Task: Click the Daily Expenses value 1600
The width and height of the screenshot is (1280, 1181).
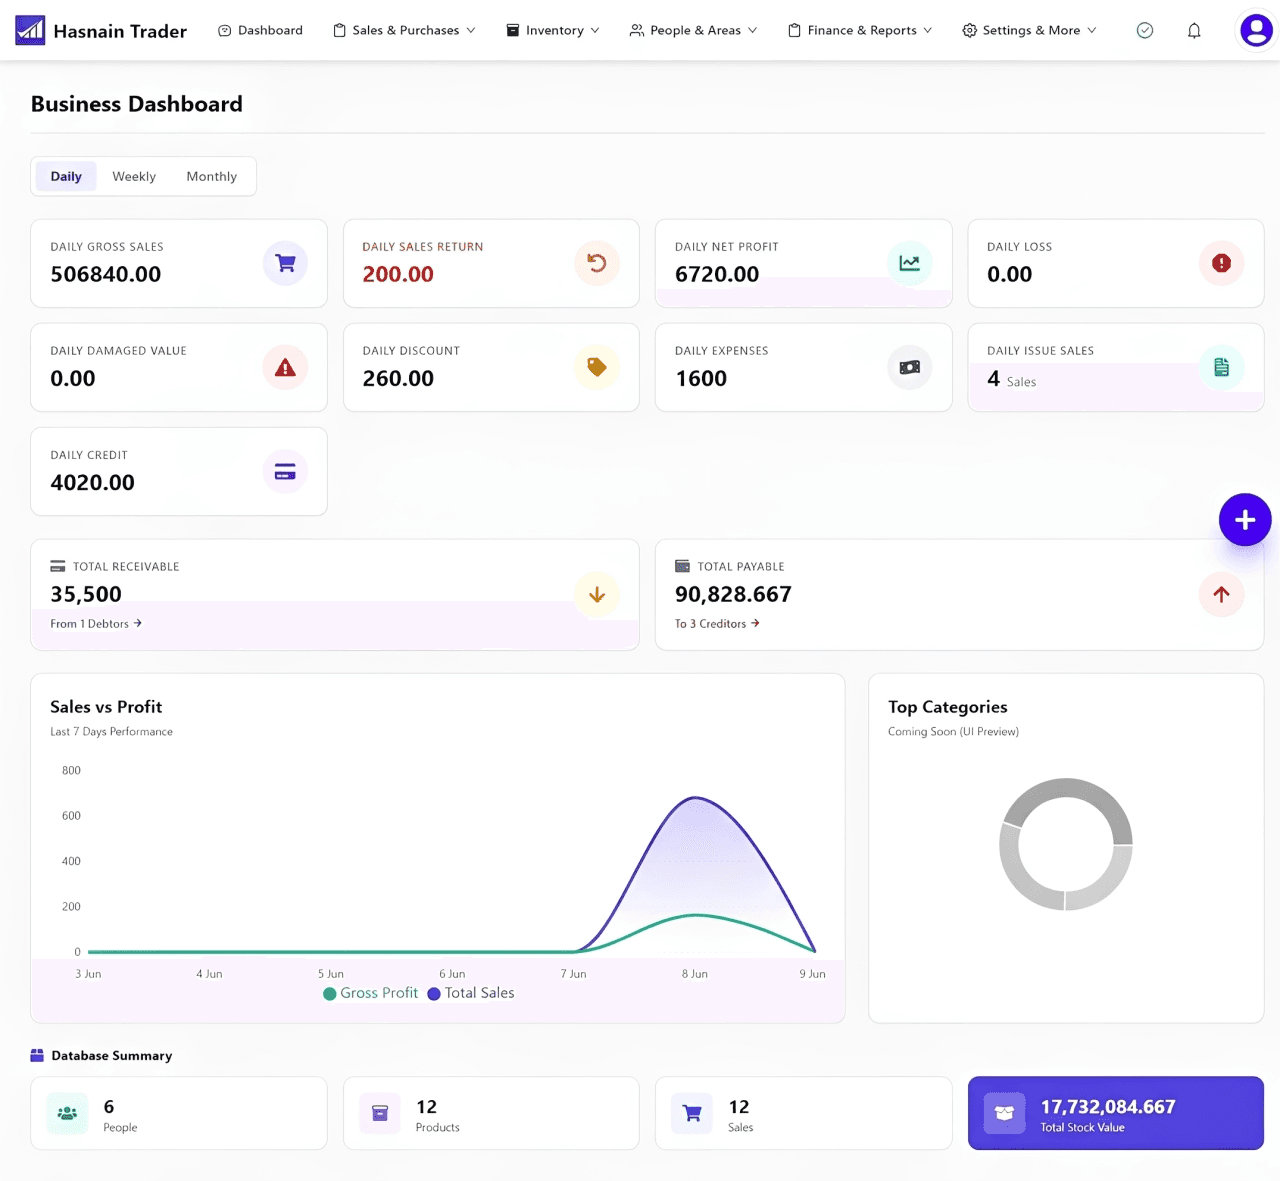Action: coord(701,378)
